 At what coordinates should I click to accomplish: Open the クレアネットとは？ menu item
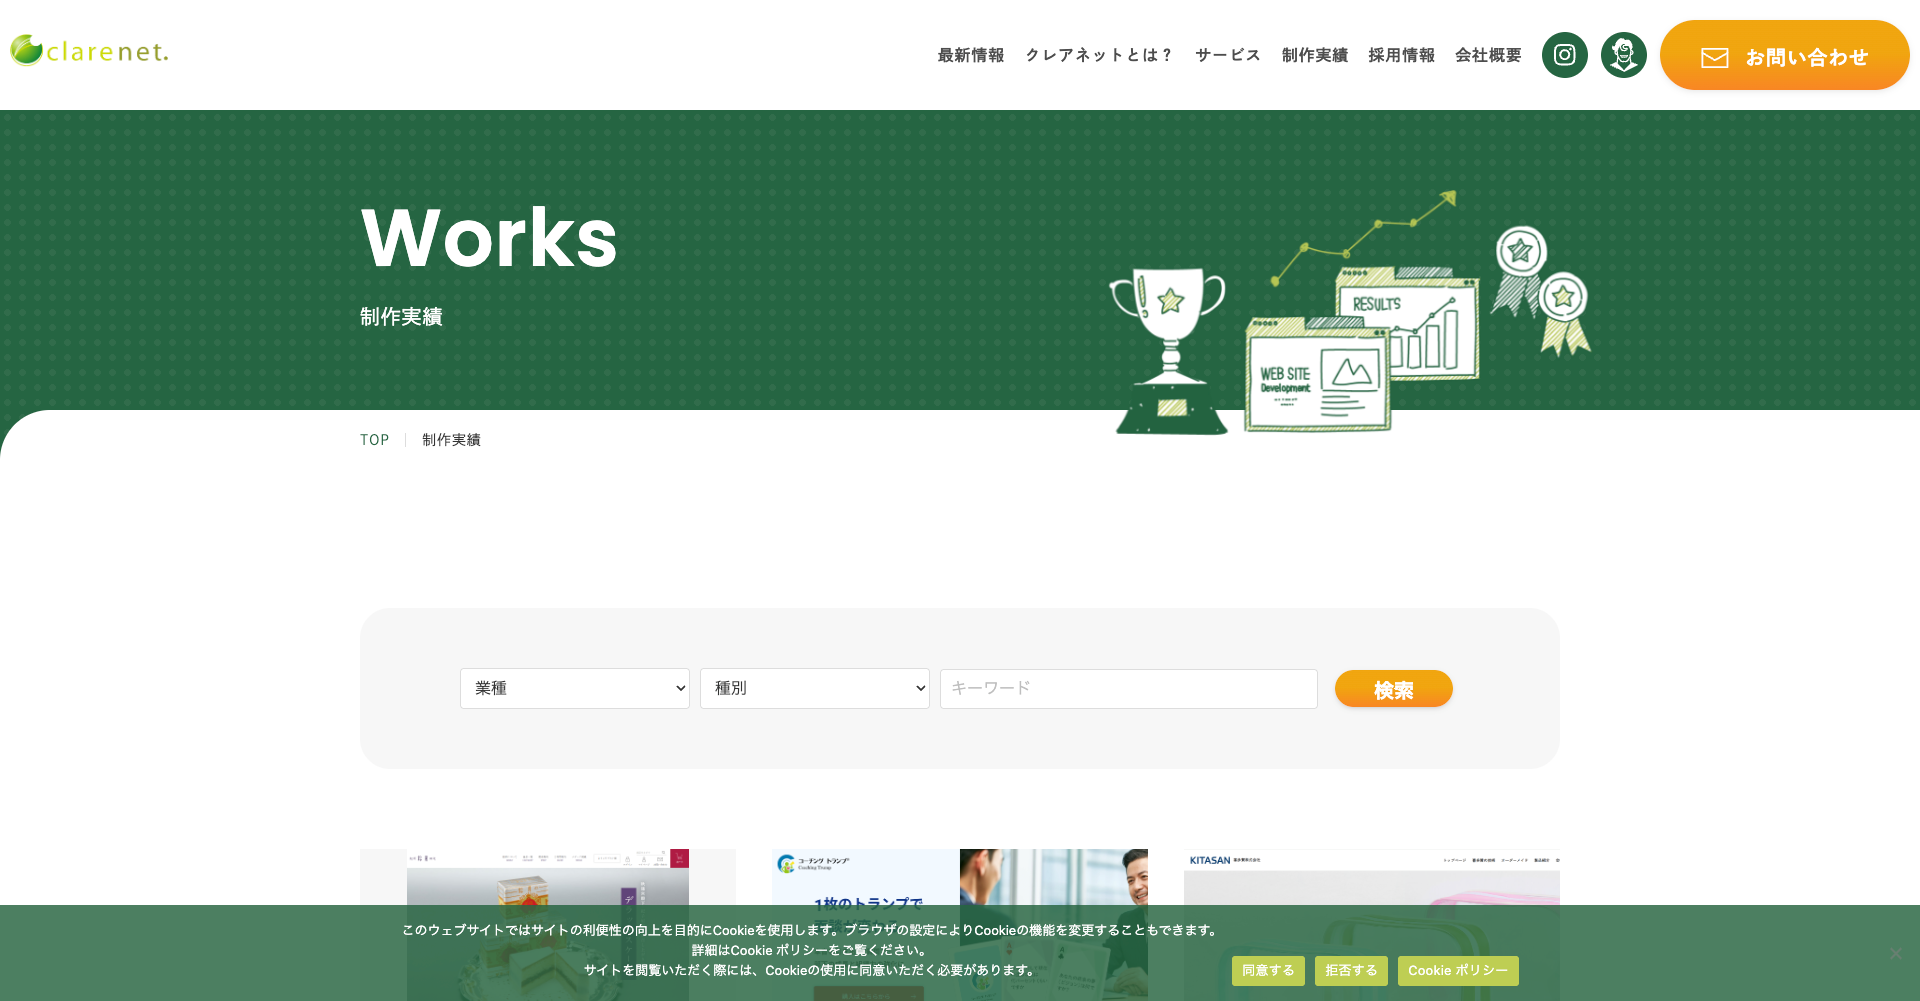tap(1099, 55)
